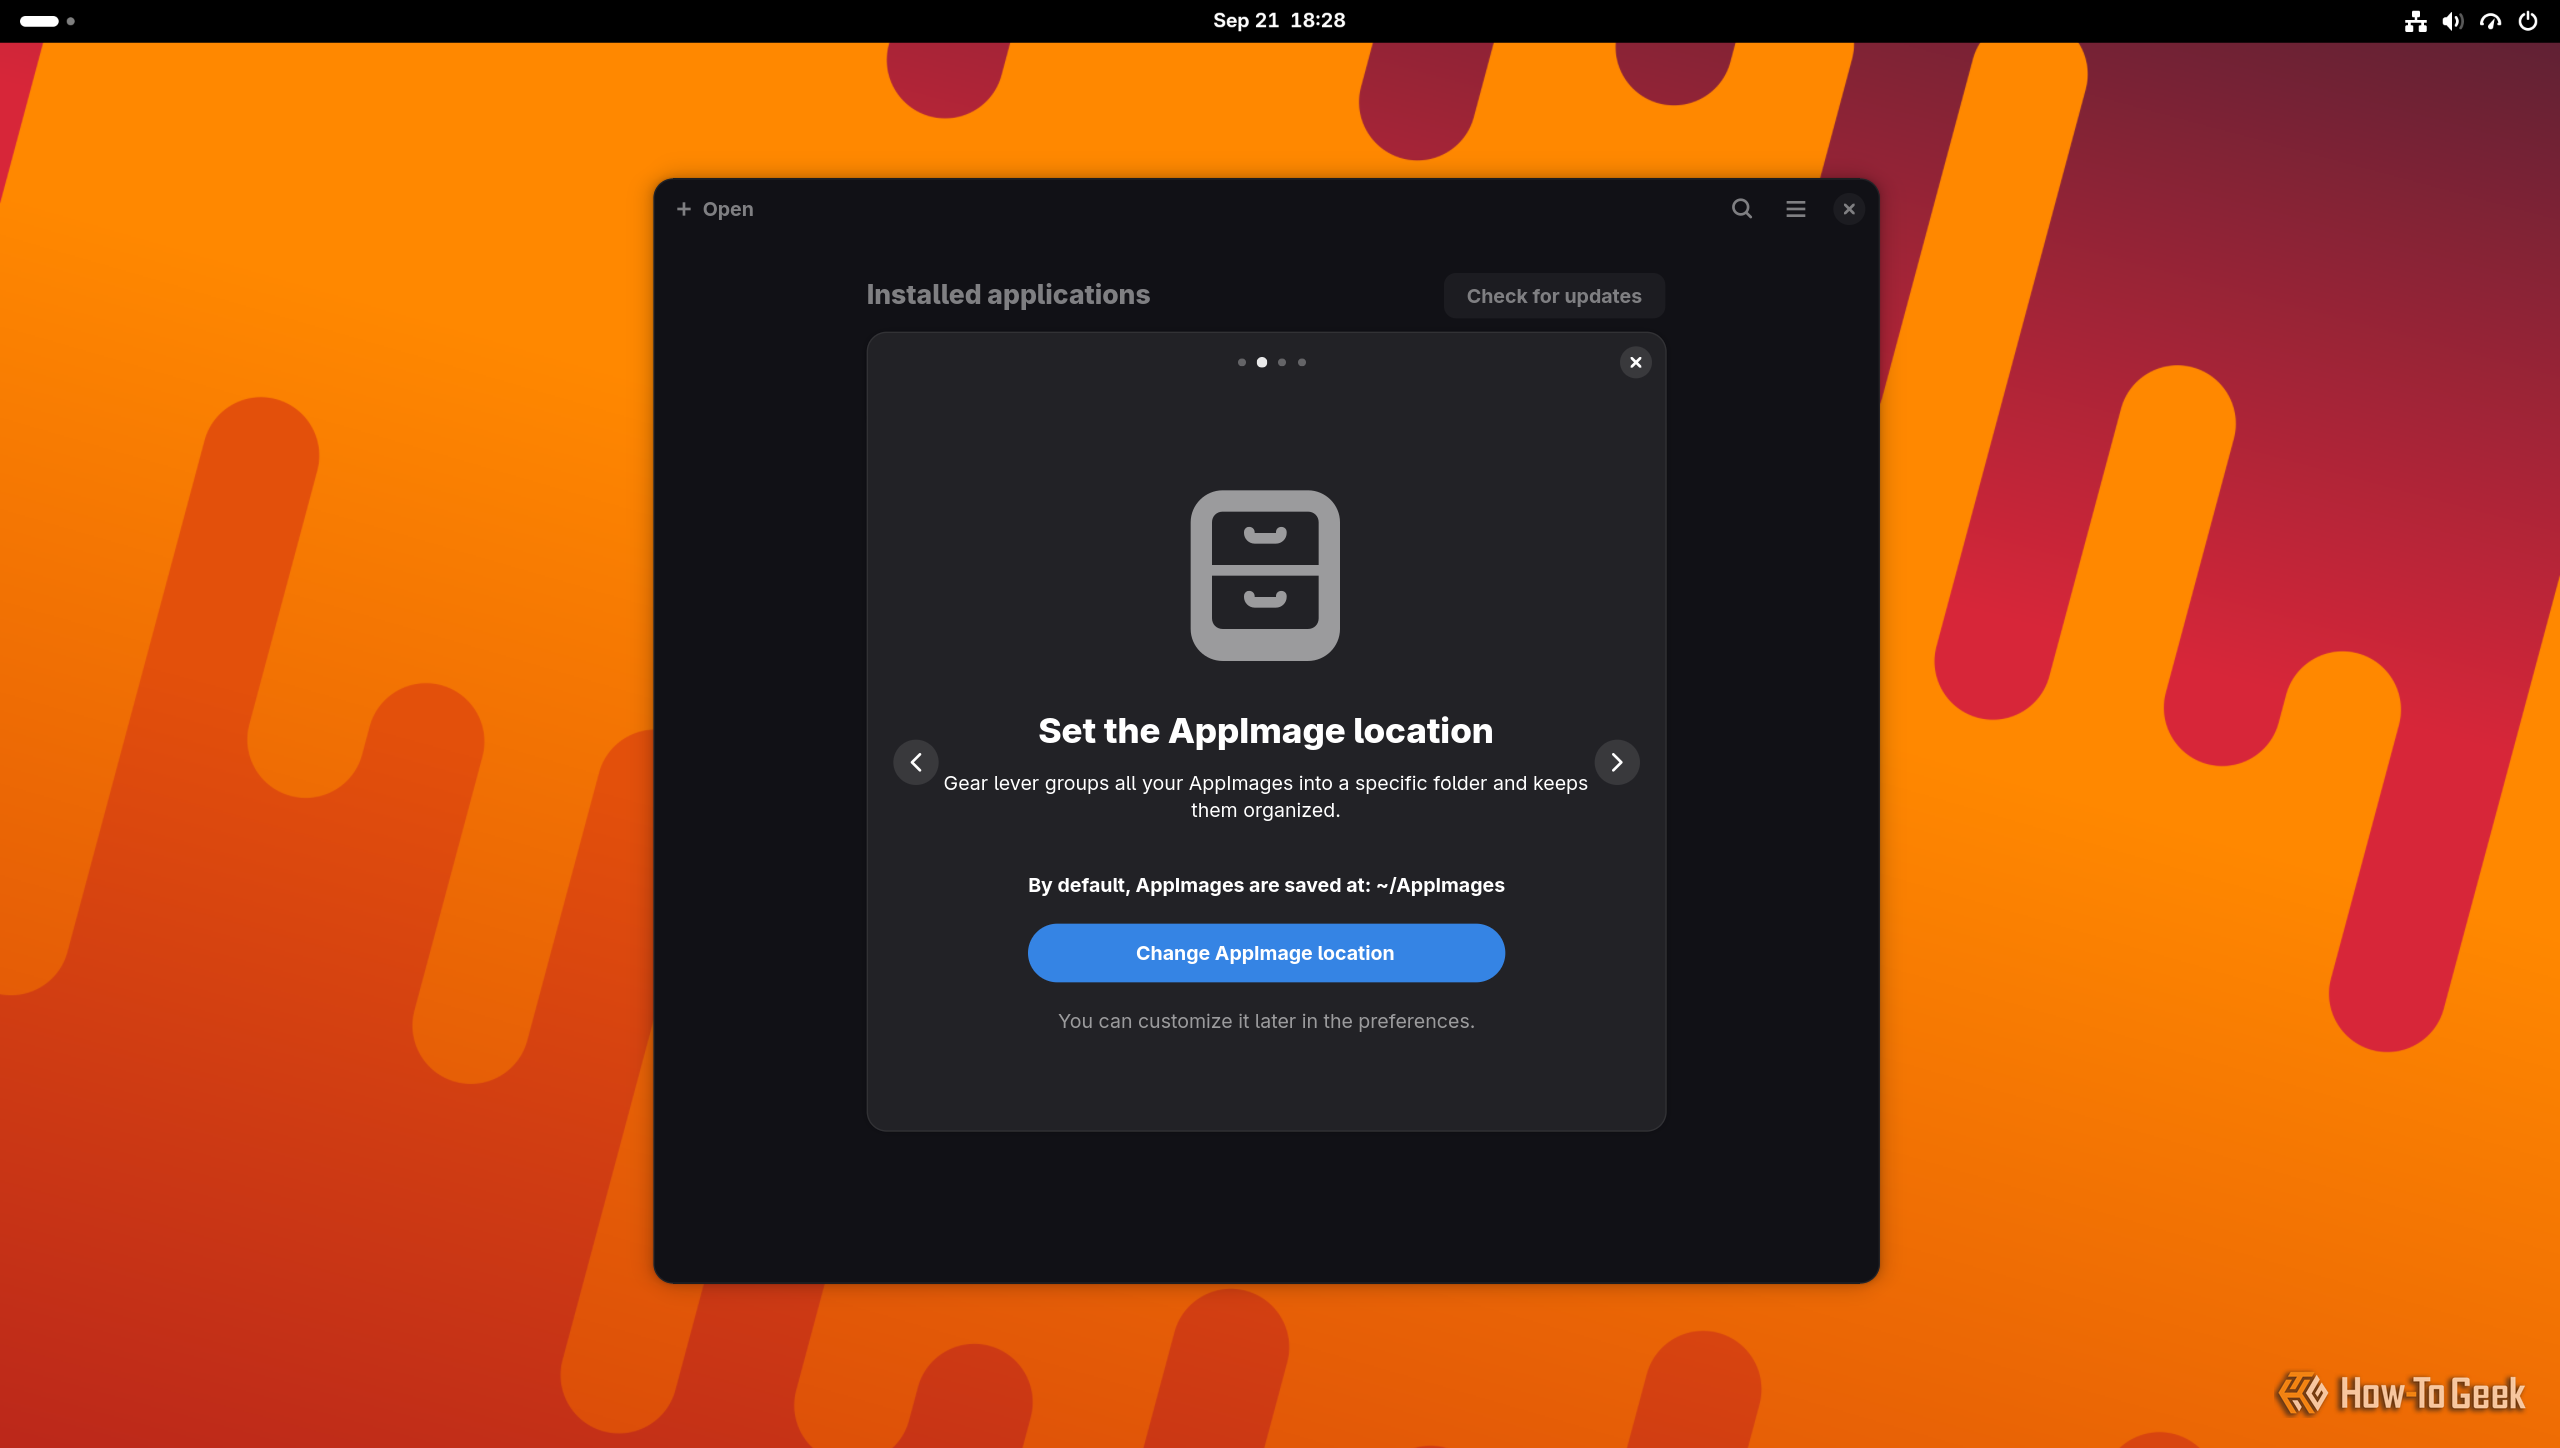Click Check for updates button

(x=1554, y=296)
